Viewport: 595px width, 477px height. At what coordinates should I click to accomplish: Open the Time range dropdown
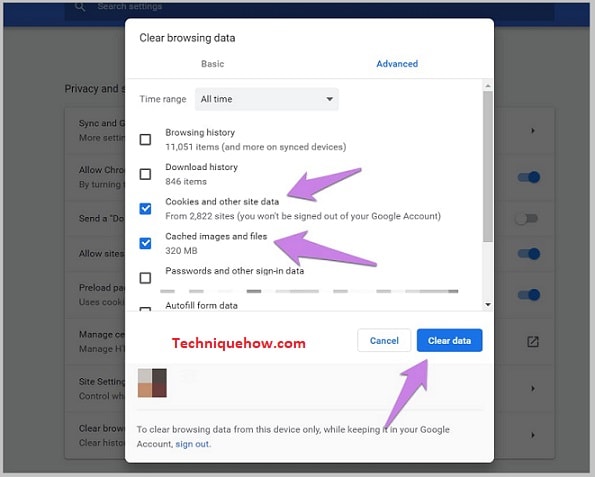(x=267, y=99)
